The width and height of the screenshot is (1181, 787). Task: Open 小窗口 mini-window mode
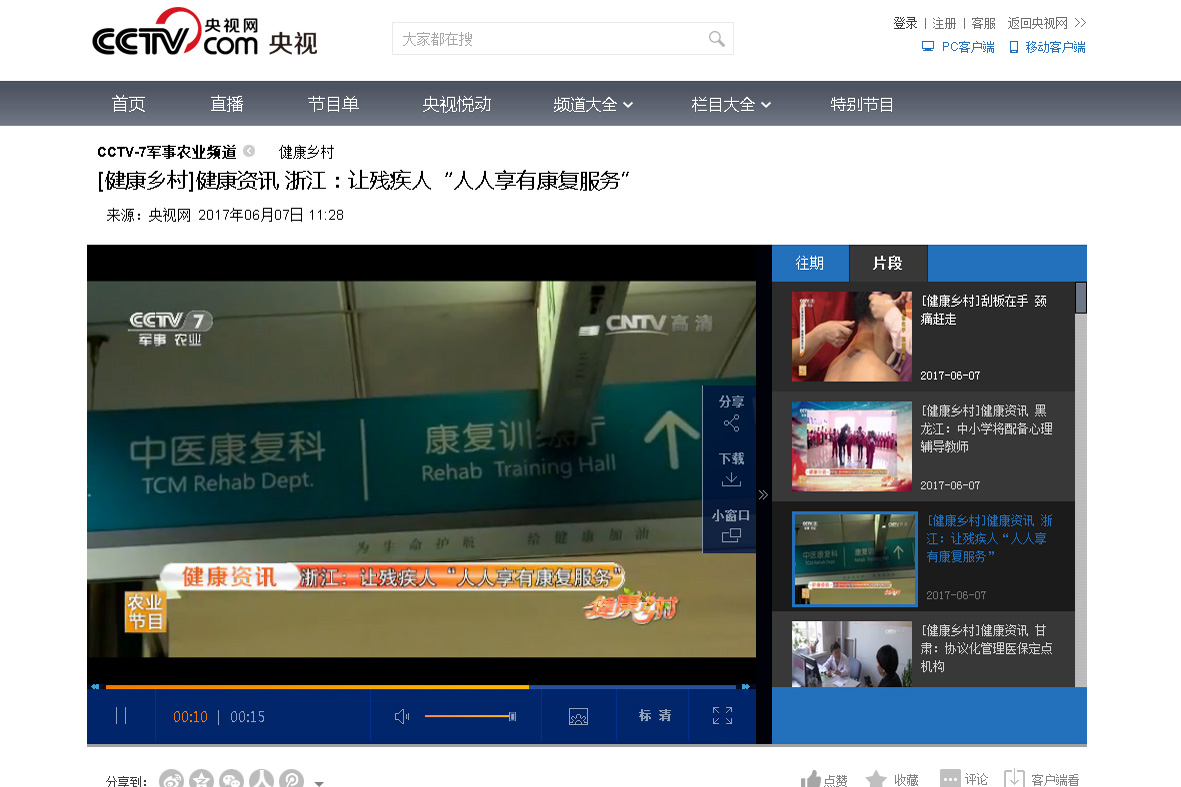coord(731,526)
